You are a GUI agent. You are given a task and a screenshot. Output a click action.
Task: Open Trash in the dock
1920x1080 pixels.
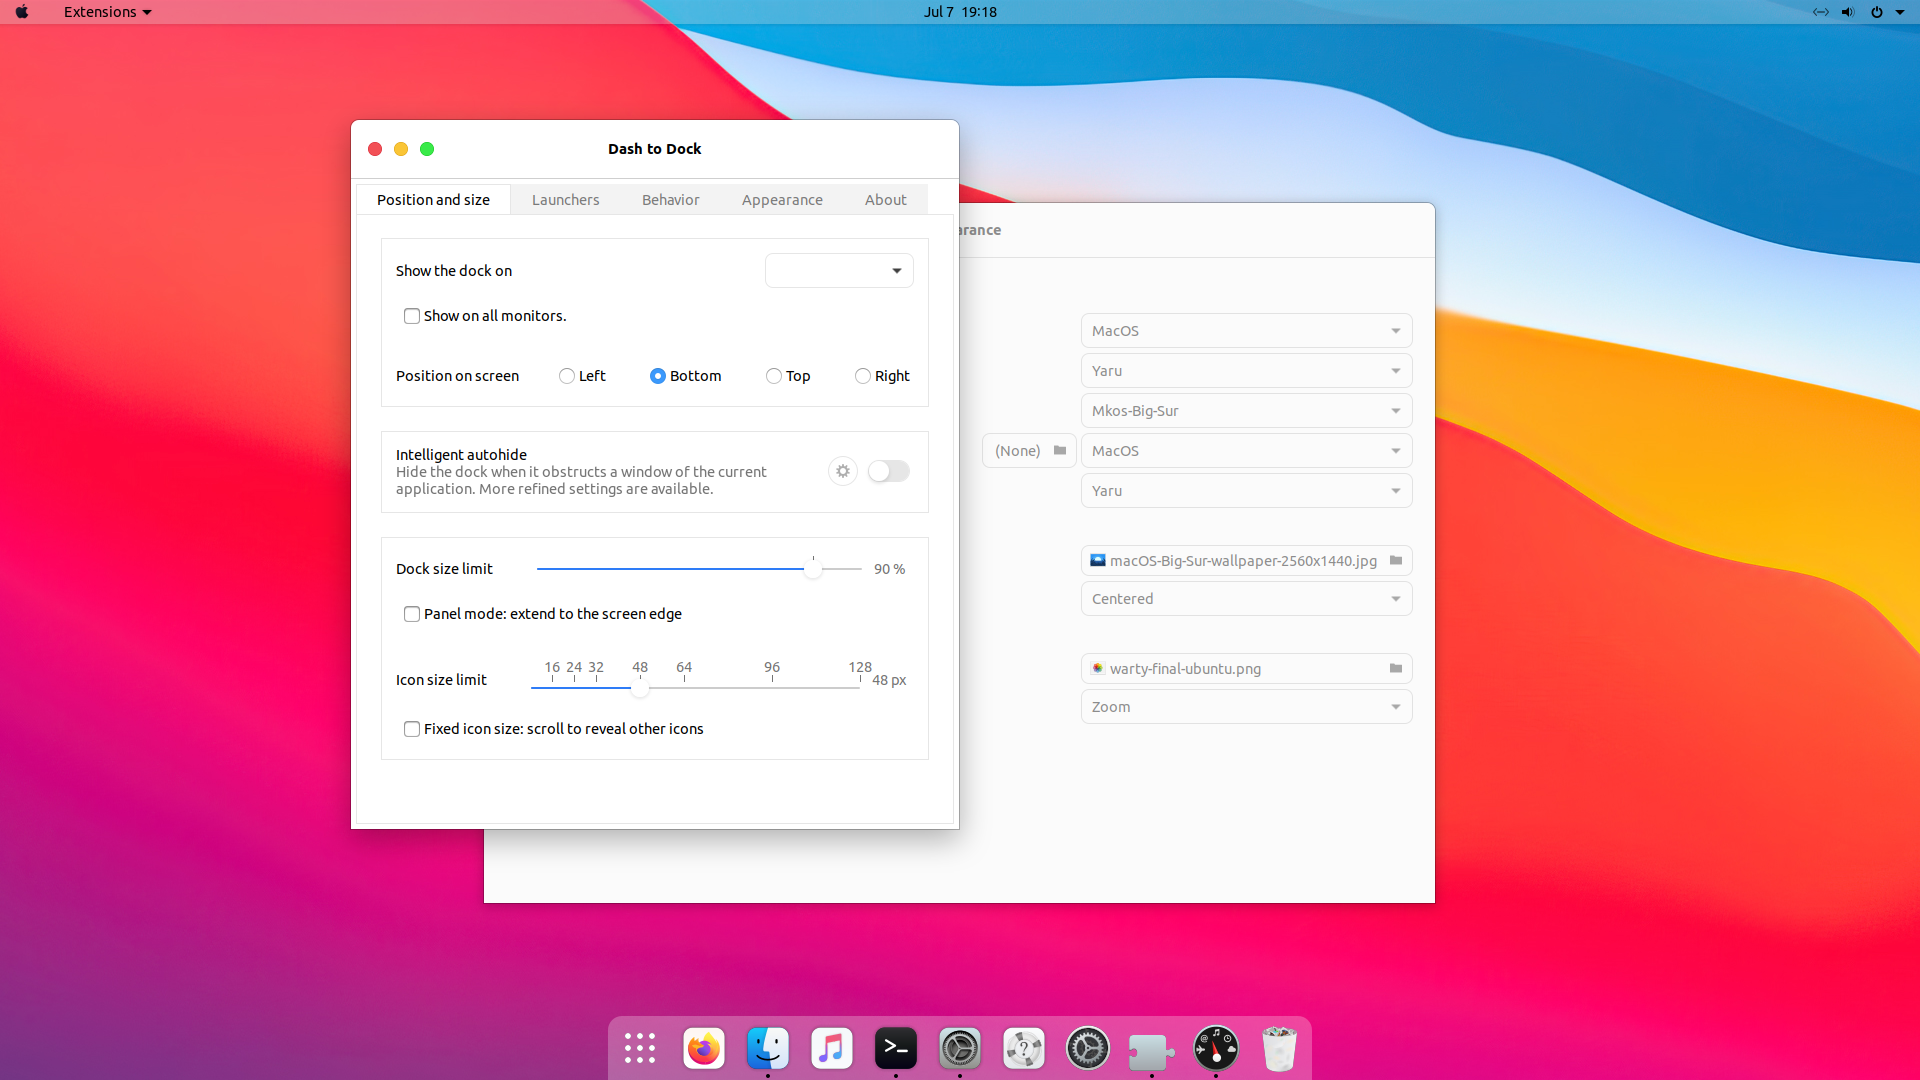pos(1280,1048)
